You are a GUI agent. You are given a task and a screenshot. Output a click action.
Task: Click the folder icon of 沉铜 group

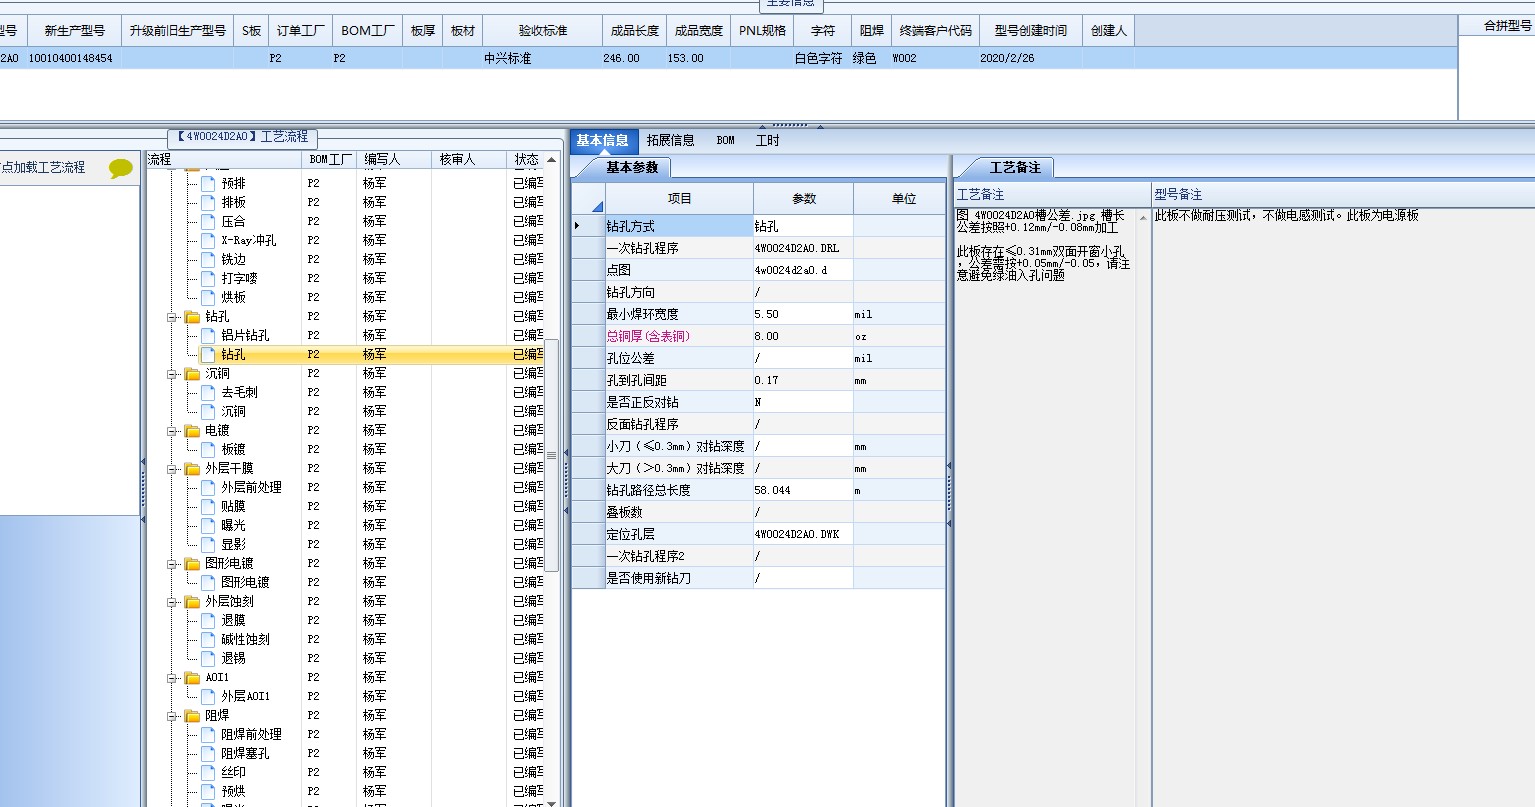(x=192, y=374)
